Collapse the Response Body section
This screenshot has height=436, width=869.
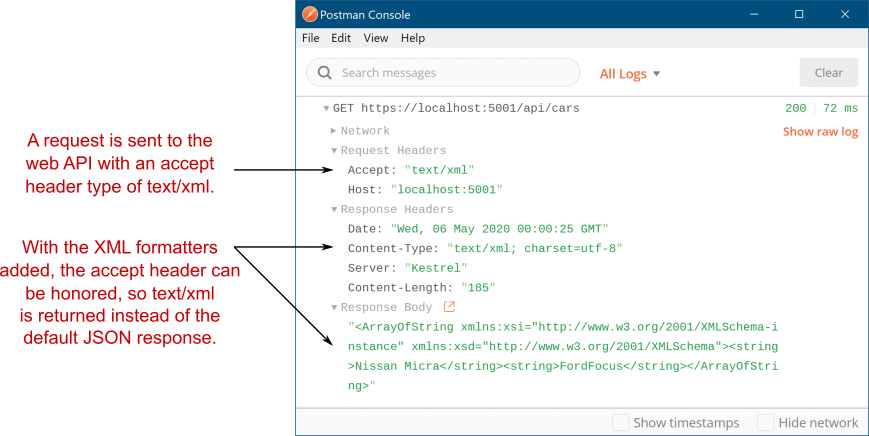334,307
